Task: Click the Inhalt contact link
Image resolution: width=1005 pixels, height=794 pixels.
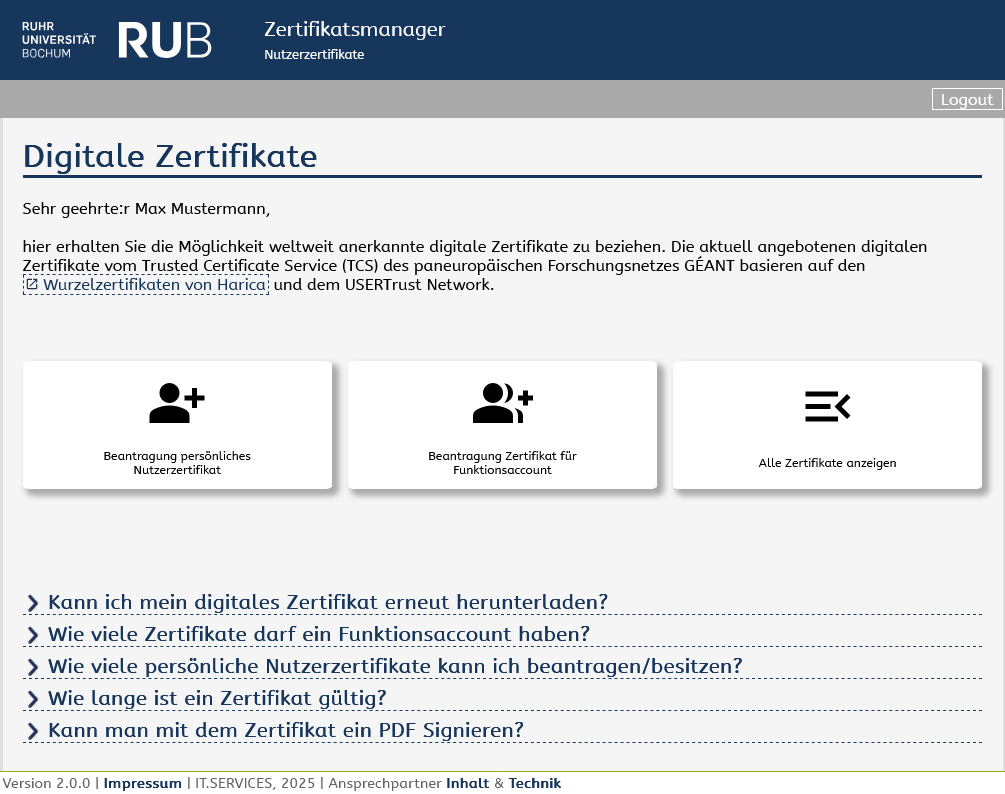Action: (467, 783)
